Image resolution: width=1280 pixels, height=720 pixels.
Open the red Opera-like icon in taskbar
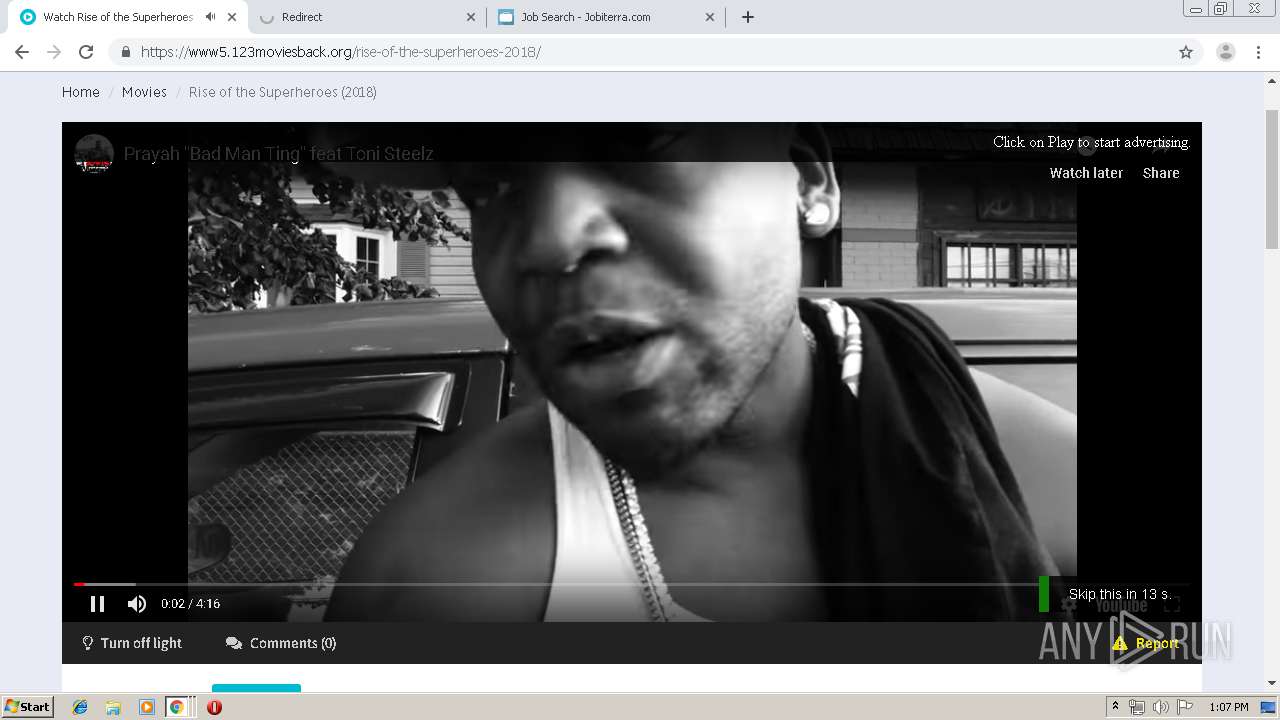(x=214, y=707)
